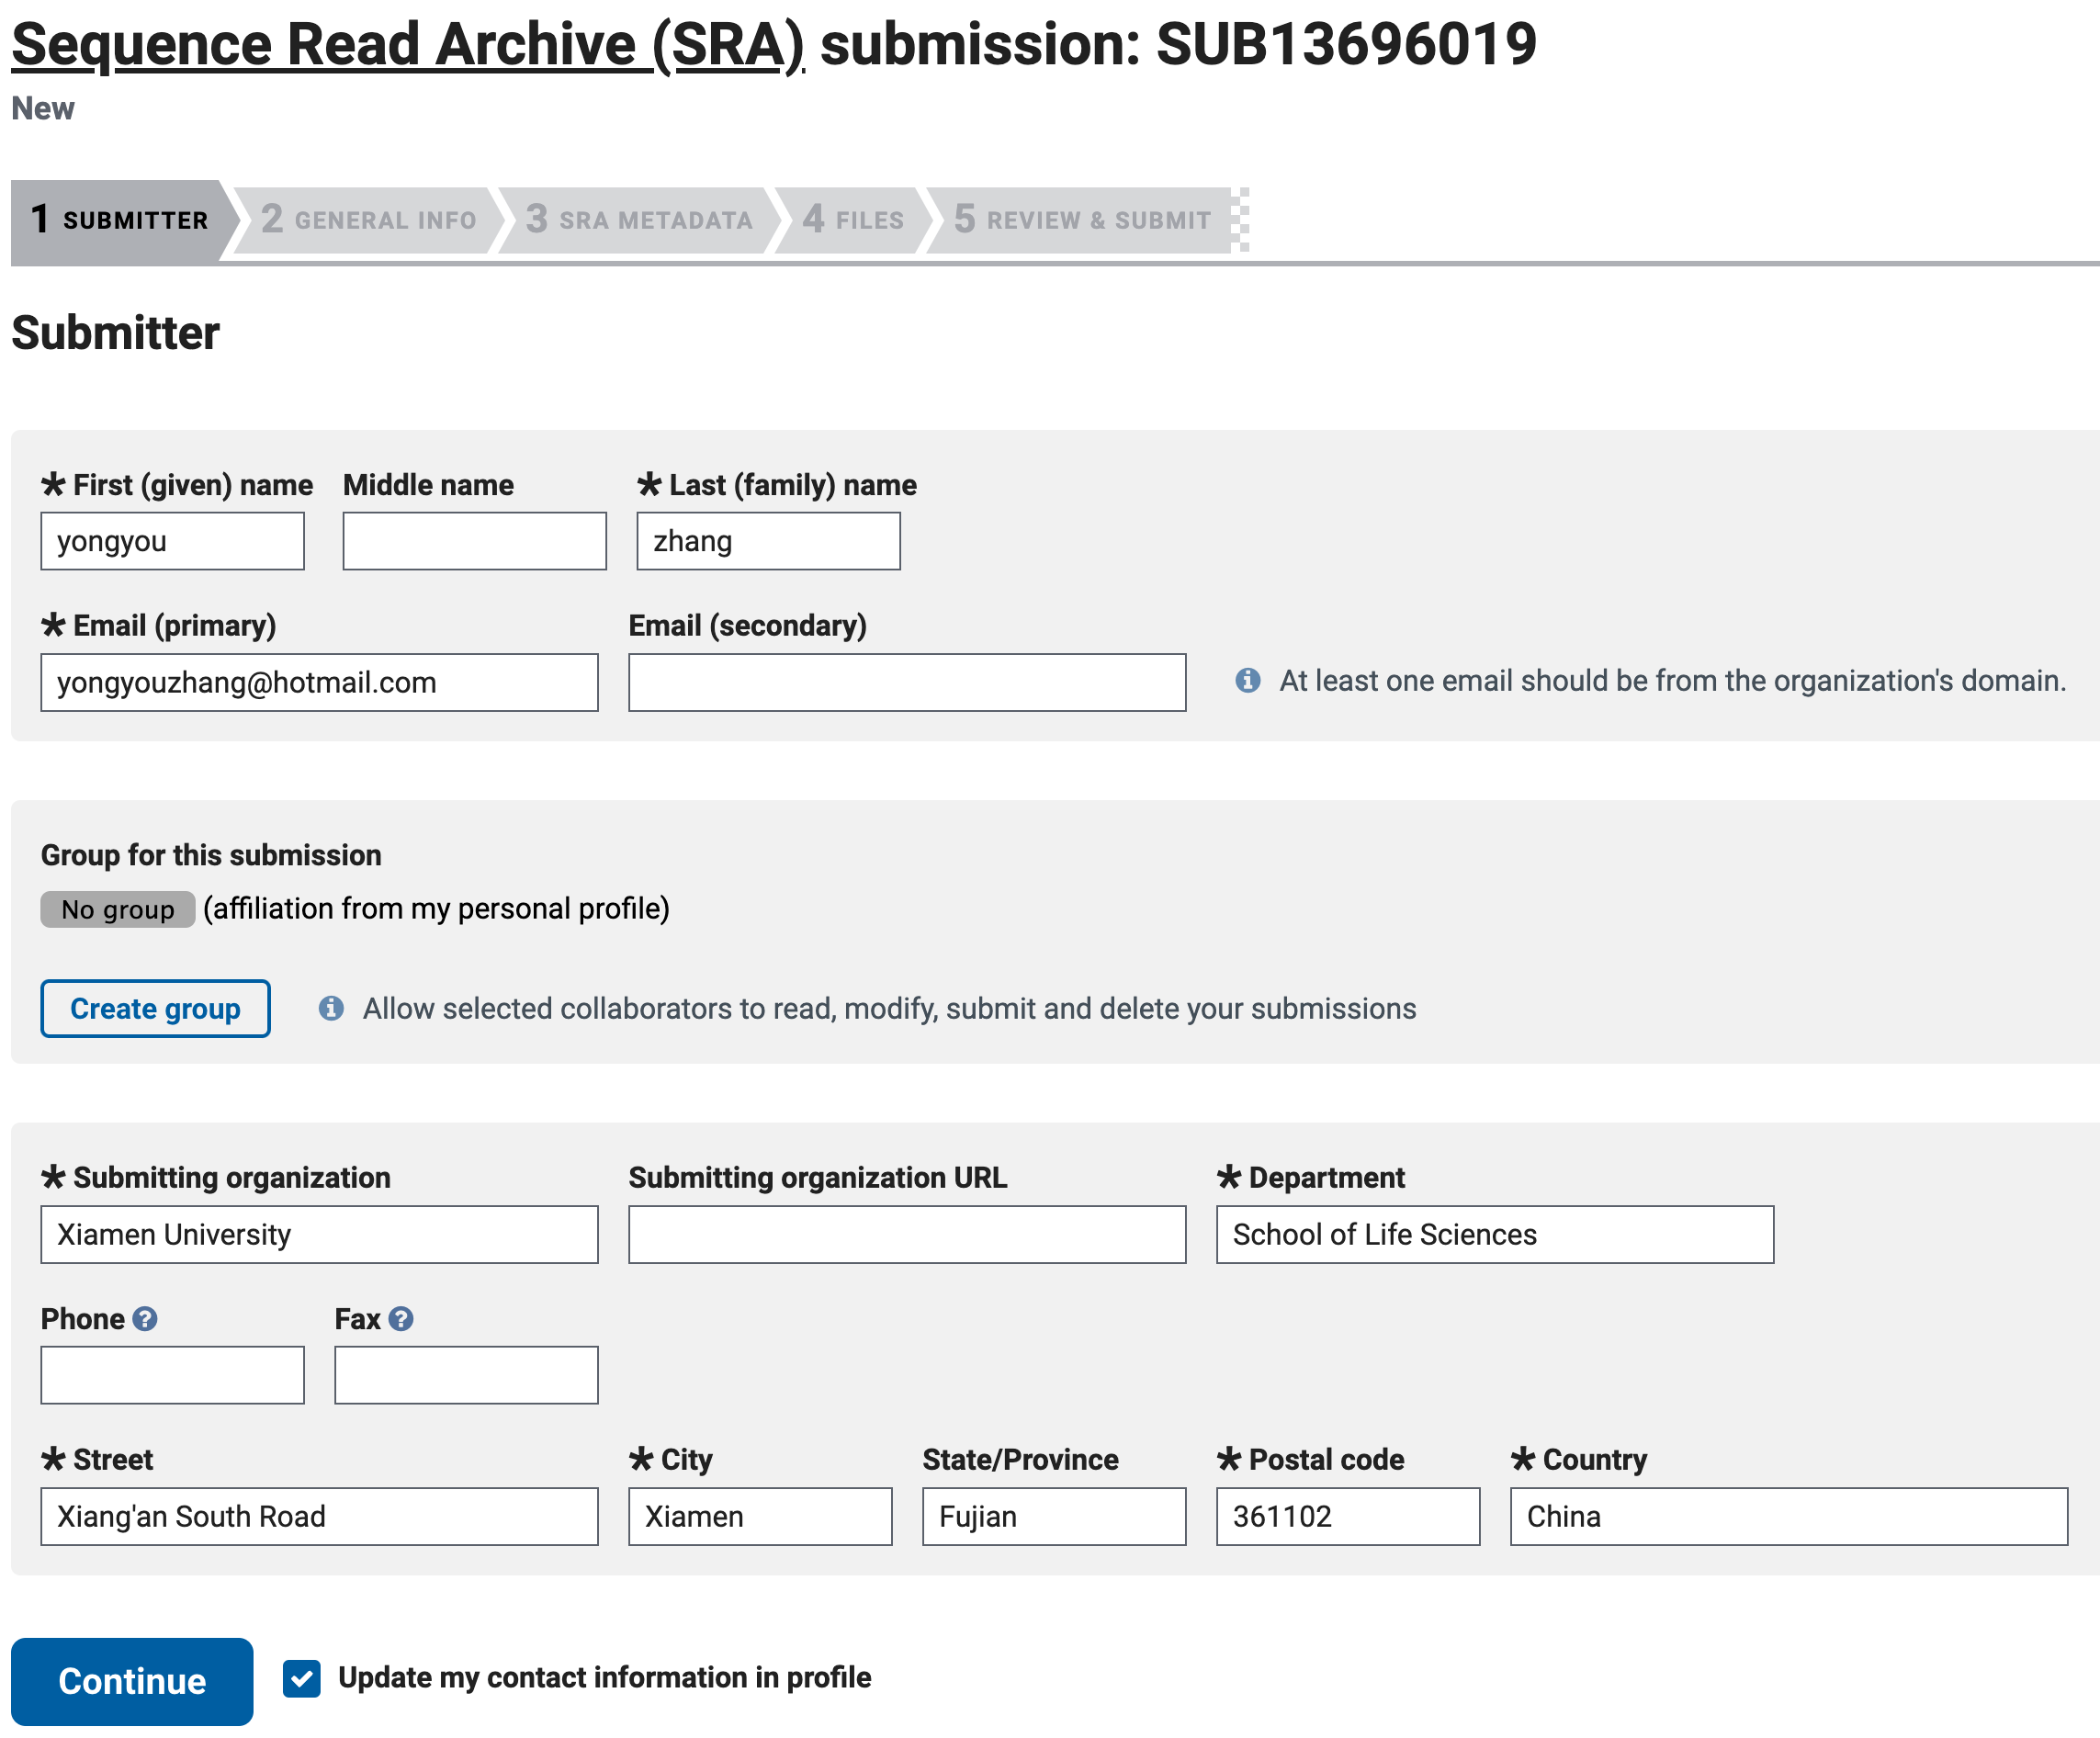Screen dimensions: 2100x1738
Task: Click the Email (secondary) text box
Action: tap(907, 682)
